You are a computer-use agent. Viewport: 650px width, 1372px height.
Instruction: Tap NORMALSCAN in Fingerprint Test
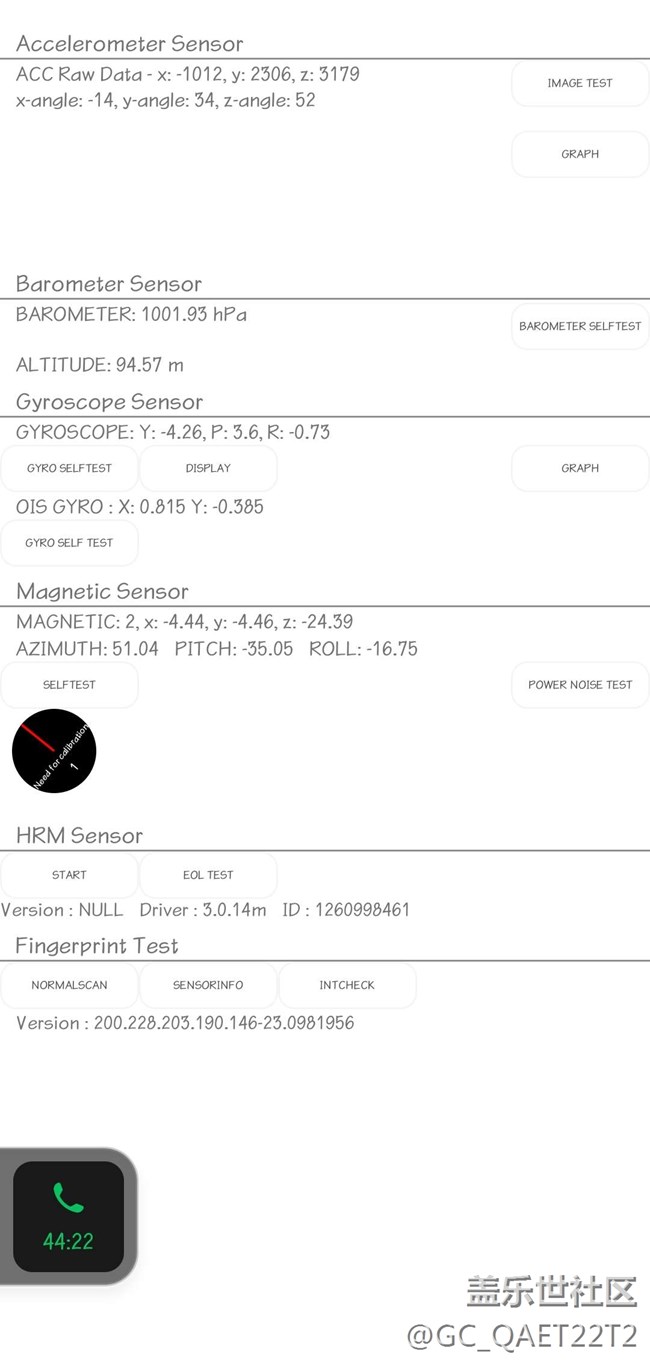coord(69,985)
